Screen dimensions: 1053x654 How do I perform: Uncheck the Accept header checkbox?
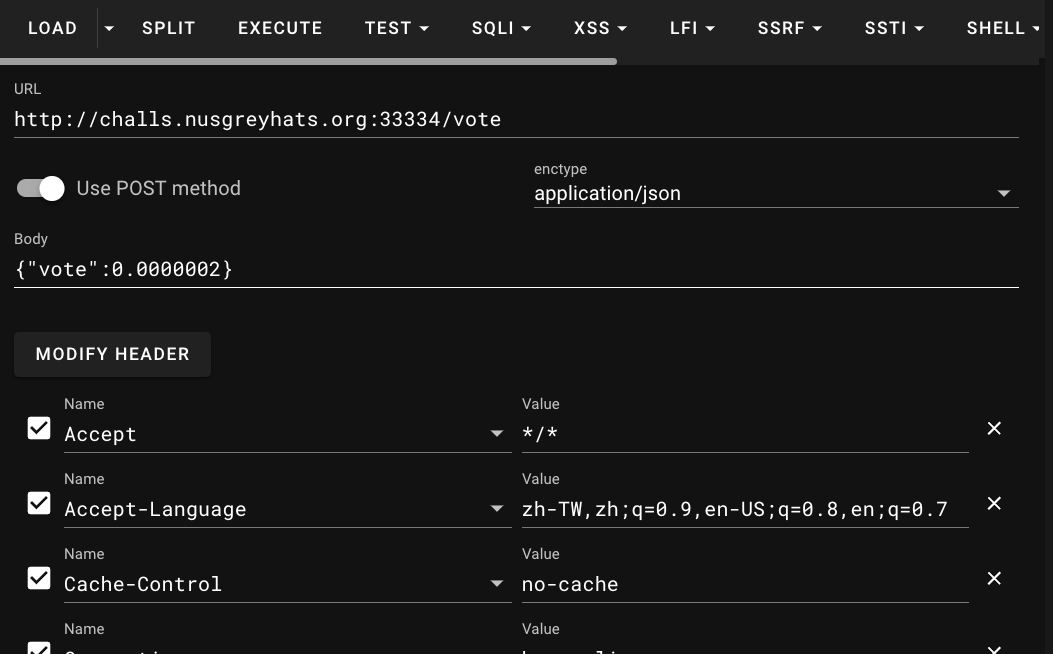(x=39, y=428)
